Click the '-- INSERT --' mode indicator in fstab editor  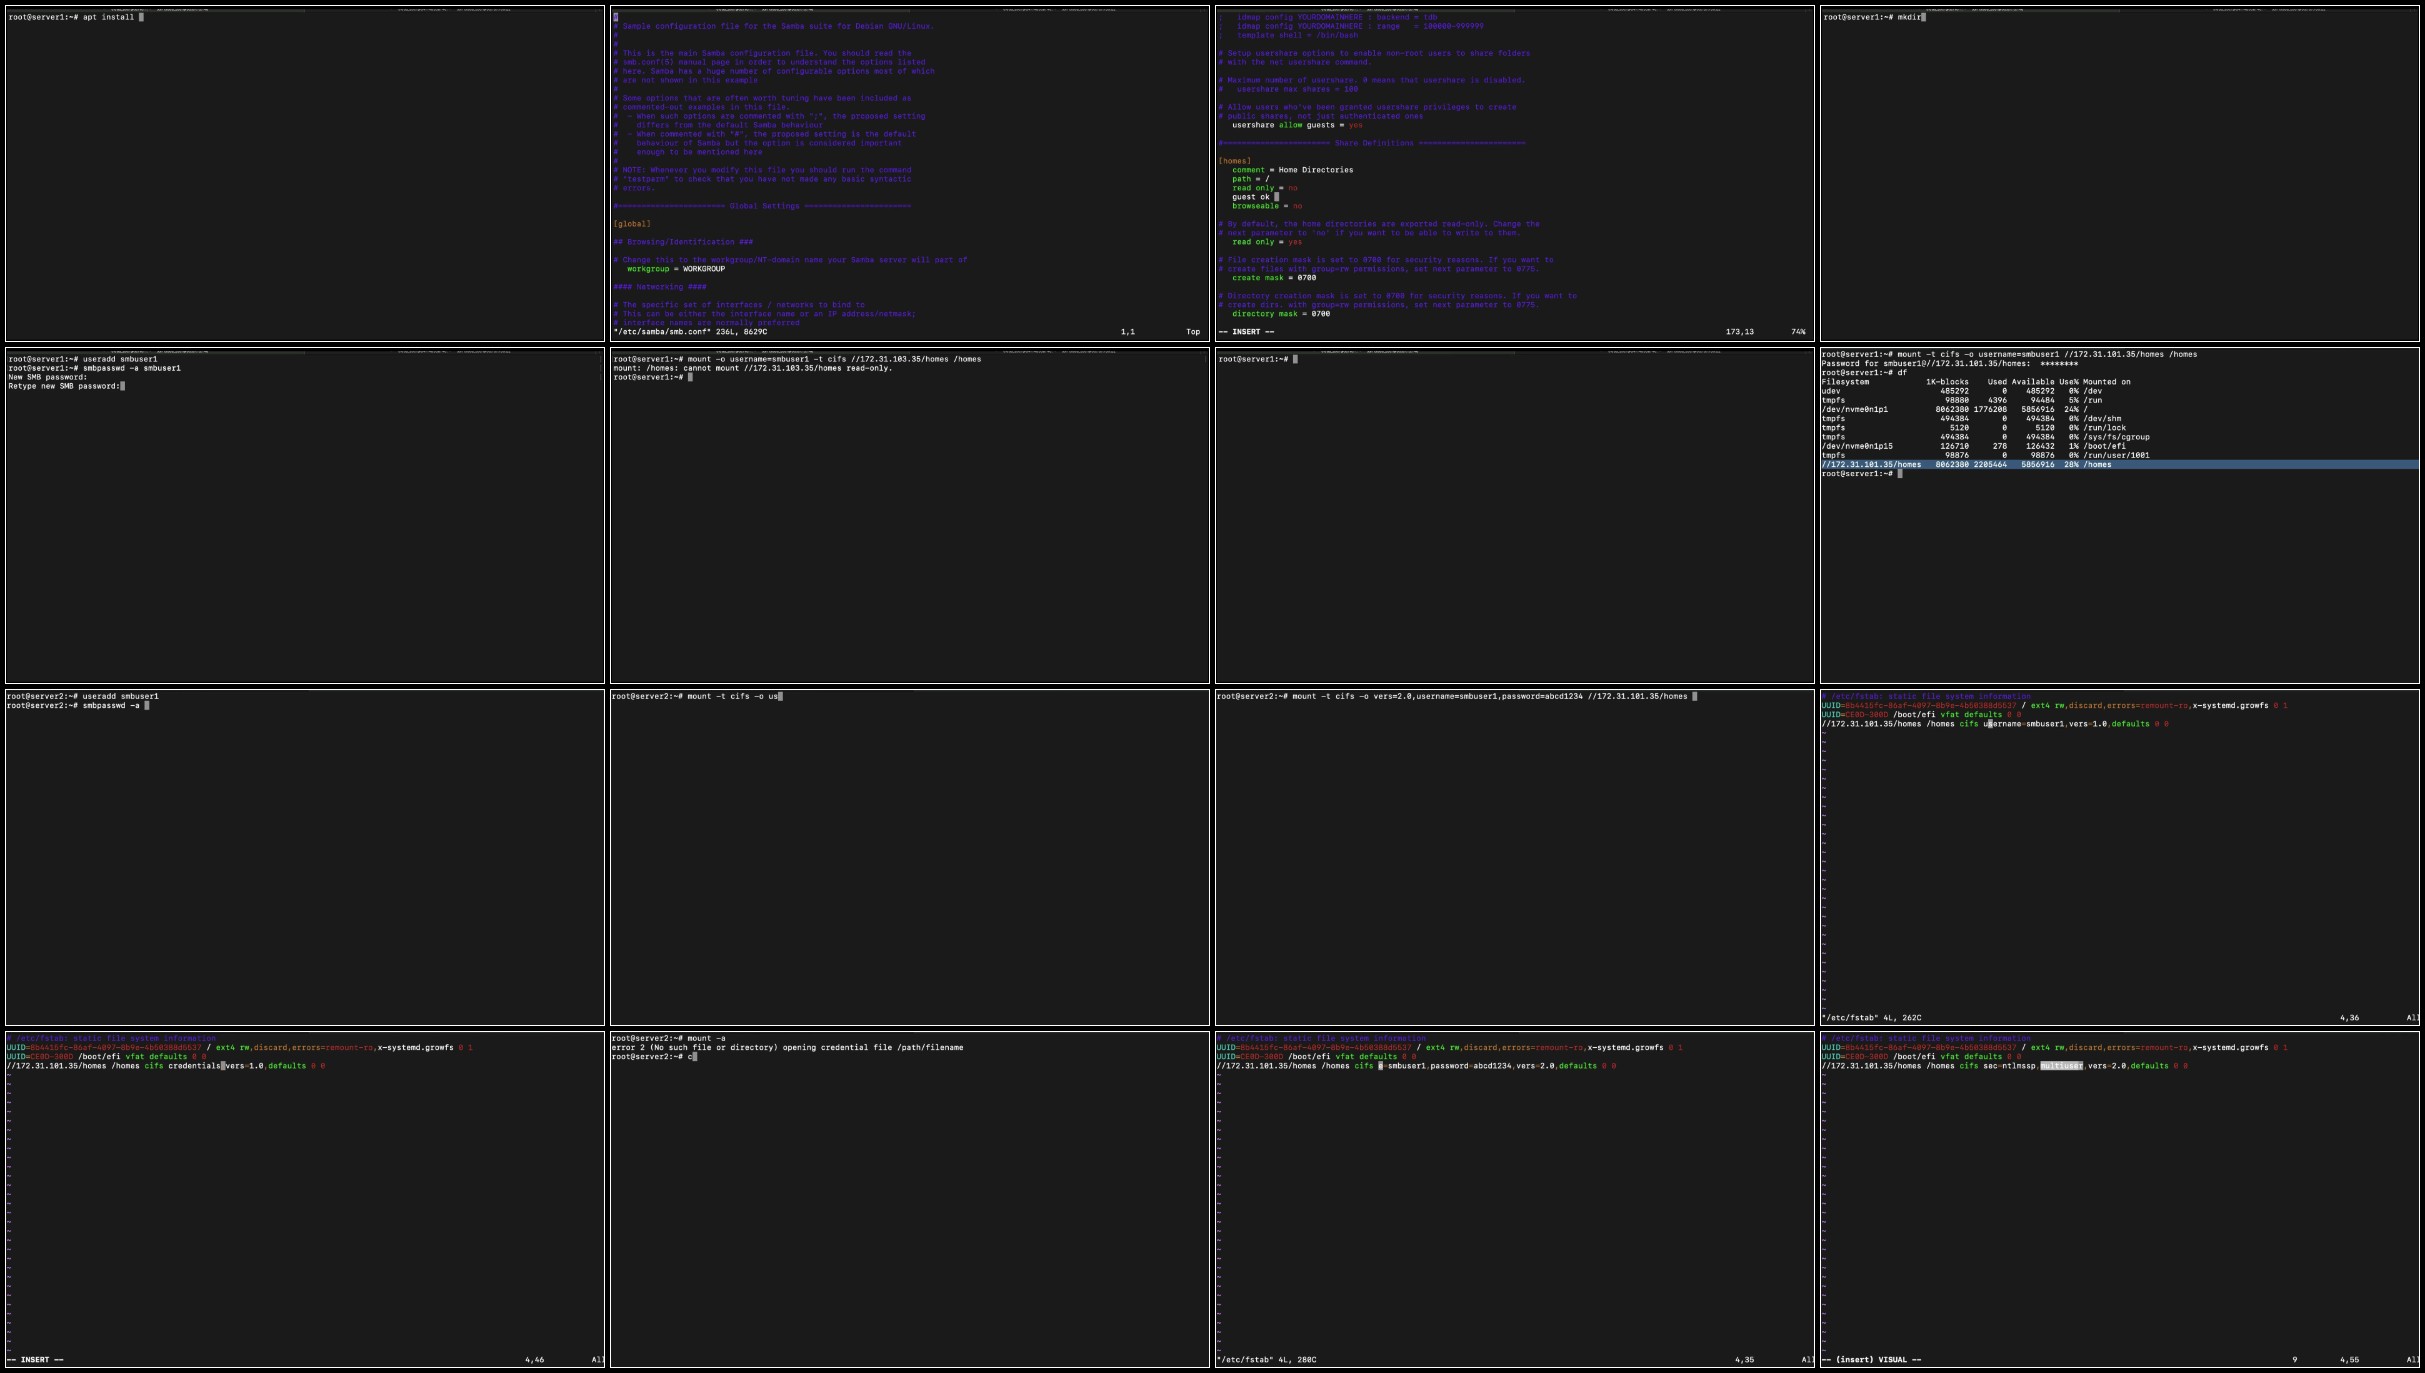click(x=35, y=1360)
